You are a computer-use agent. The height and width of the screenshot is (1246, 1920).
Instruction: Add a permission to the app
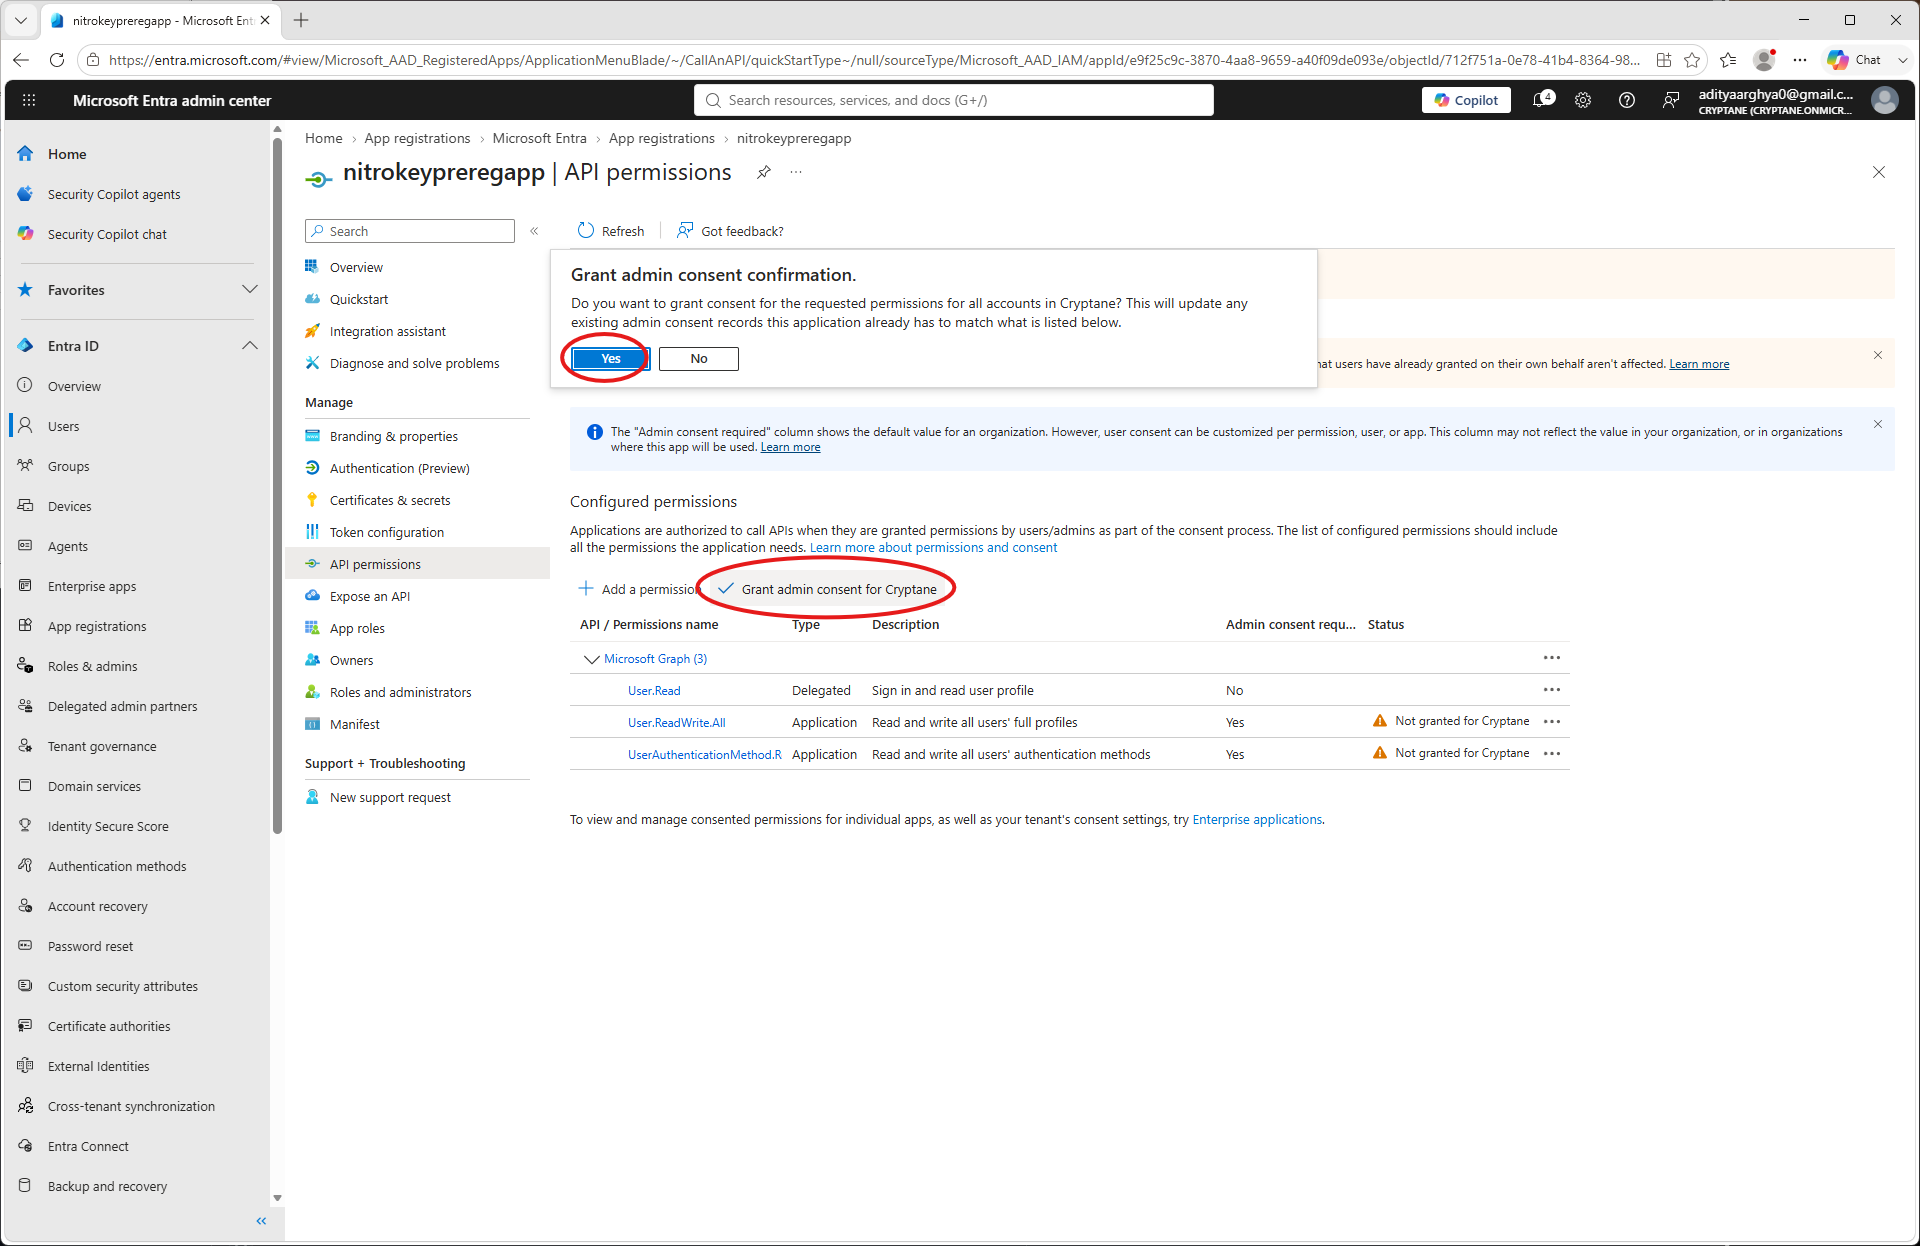coord(638,589)
